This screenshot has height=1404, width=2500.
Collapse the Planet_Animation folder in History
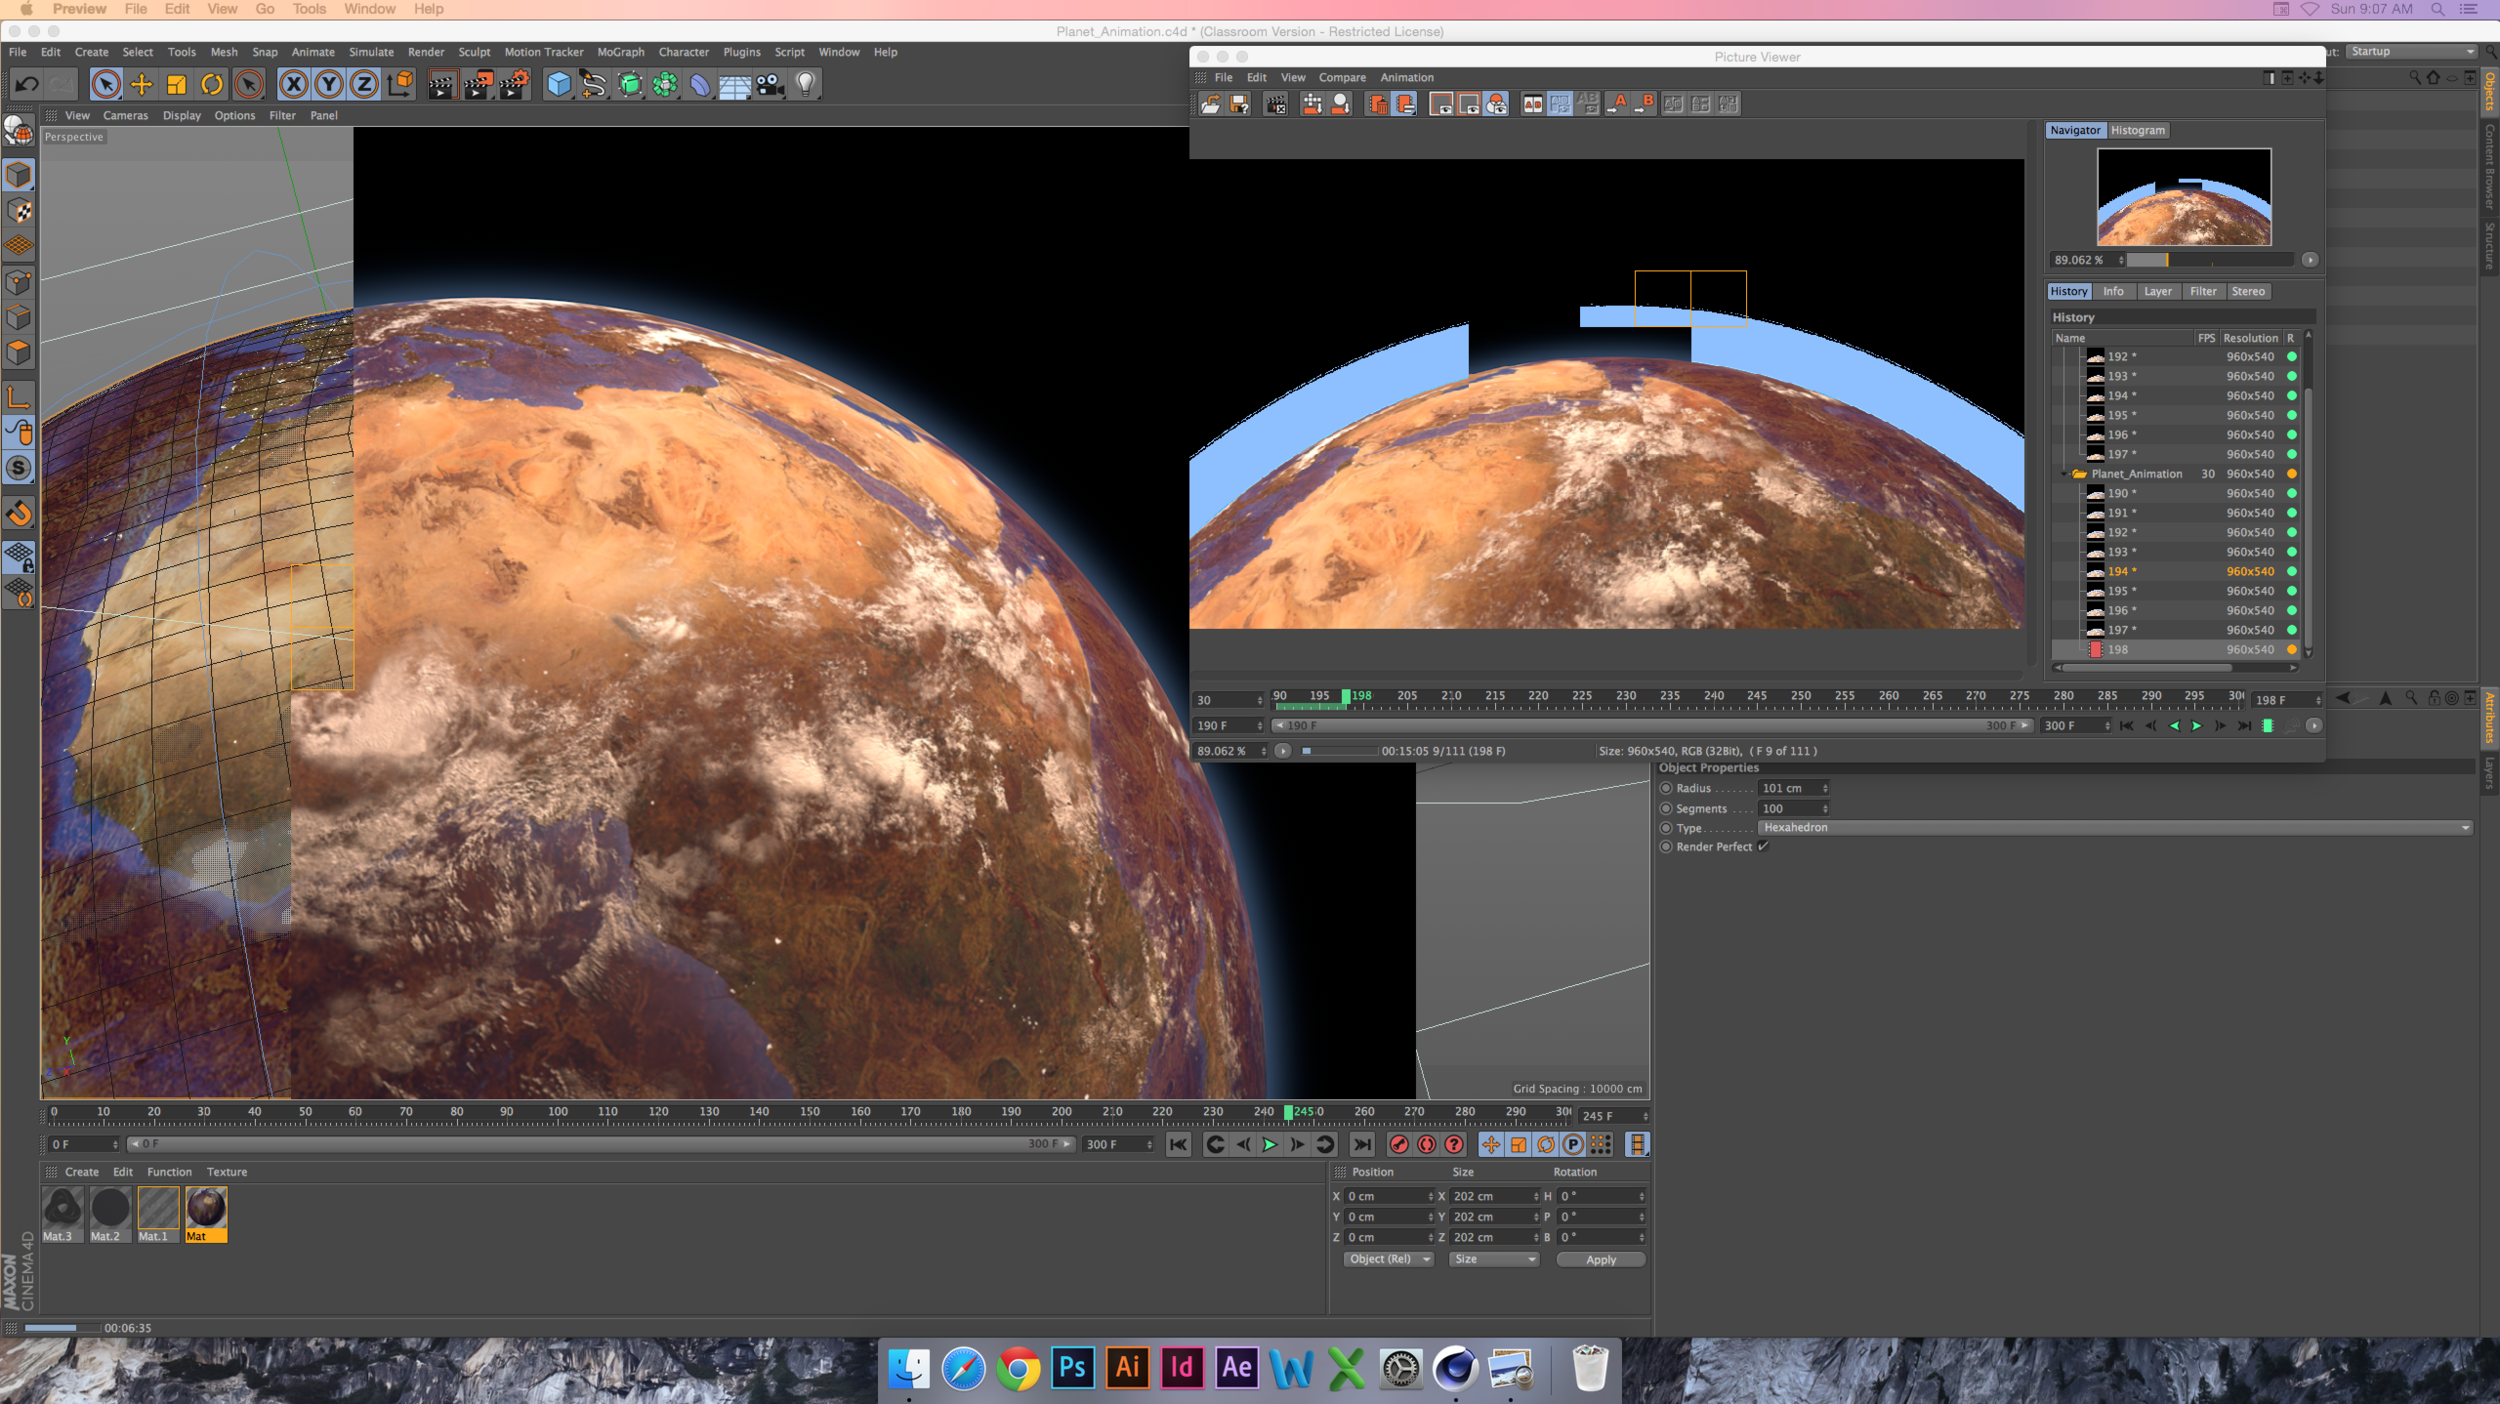click(x=2065, y=474)
